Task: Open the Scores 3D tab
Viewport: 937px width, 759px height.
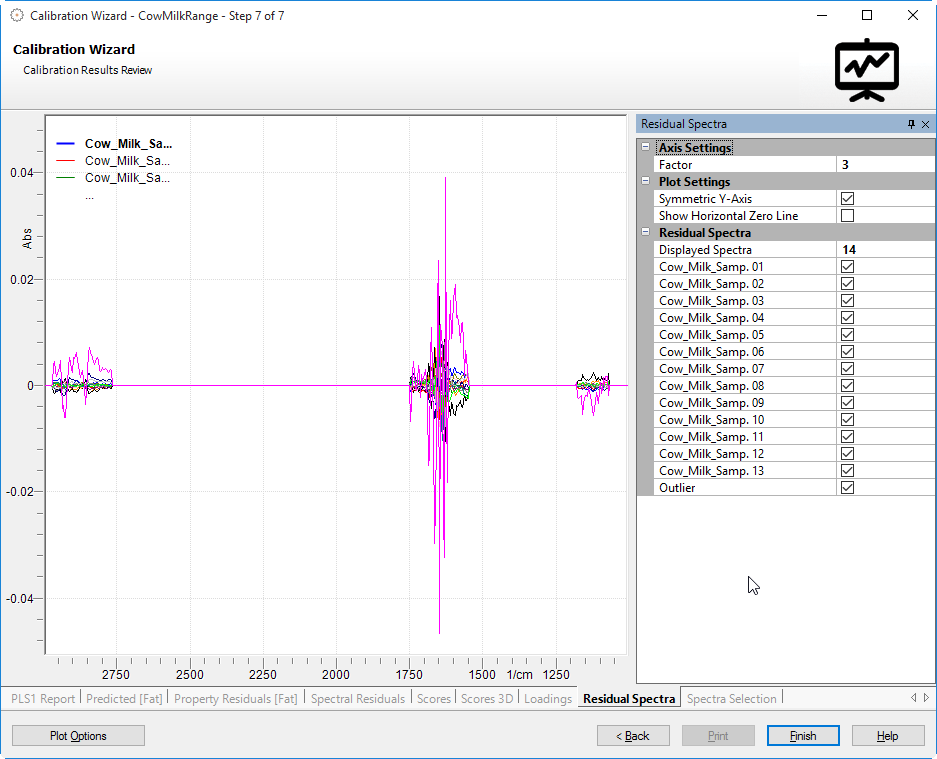Action: coord(486,699)
